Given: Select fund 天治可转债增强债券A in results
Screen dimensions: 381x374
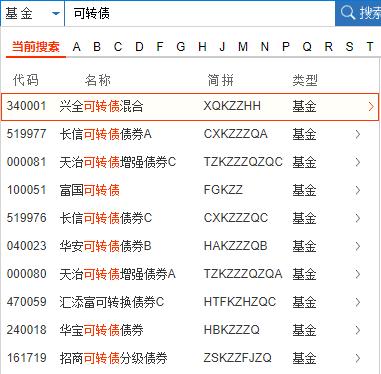Looking at the screenshot, I should (x=190, y=274).
